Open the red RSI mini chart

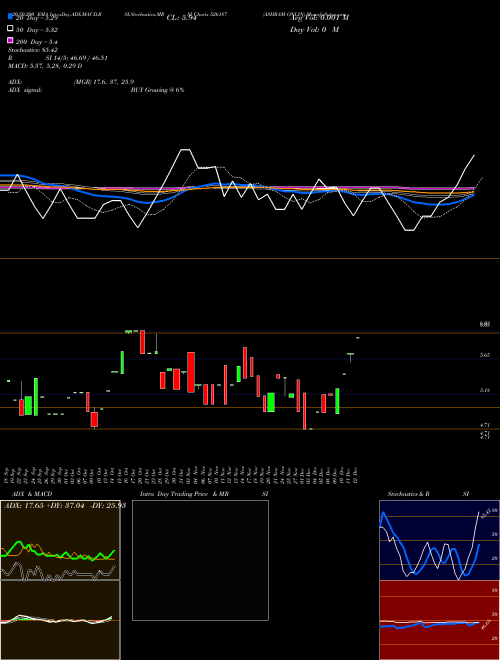point(439,620)
